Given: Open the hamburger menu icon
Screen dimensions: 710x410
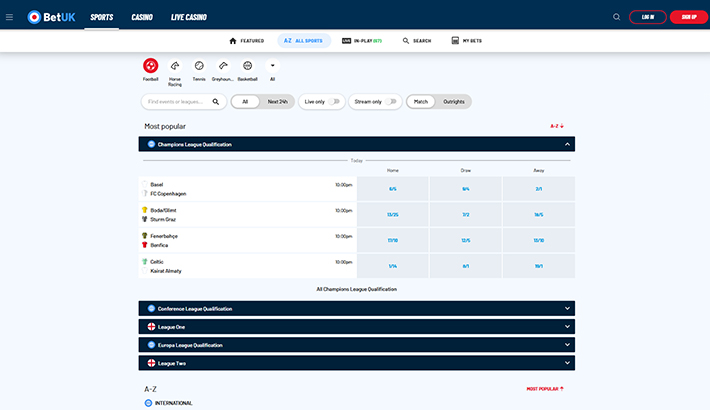Looking at the screenshot, I should [x=9, y=17].
